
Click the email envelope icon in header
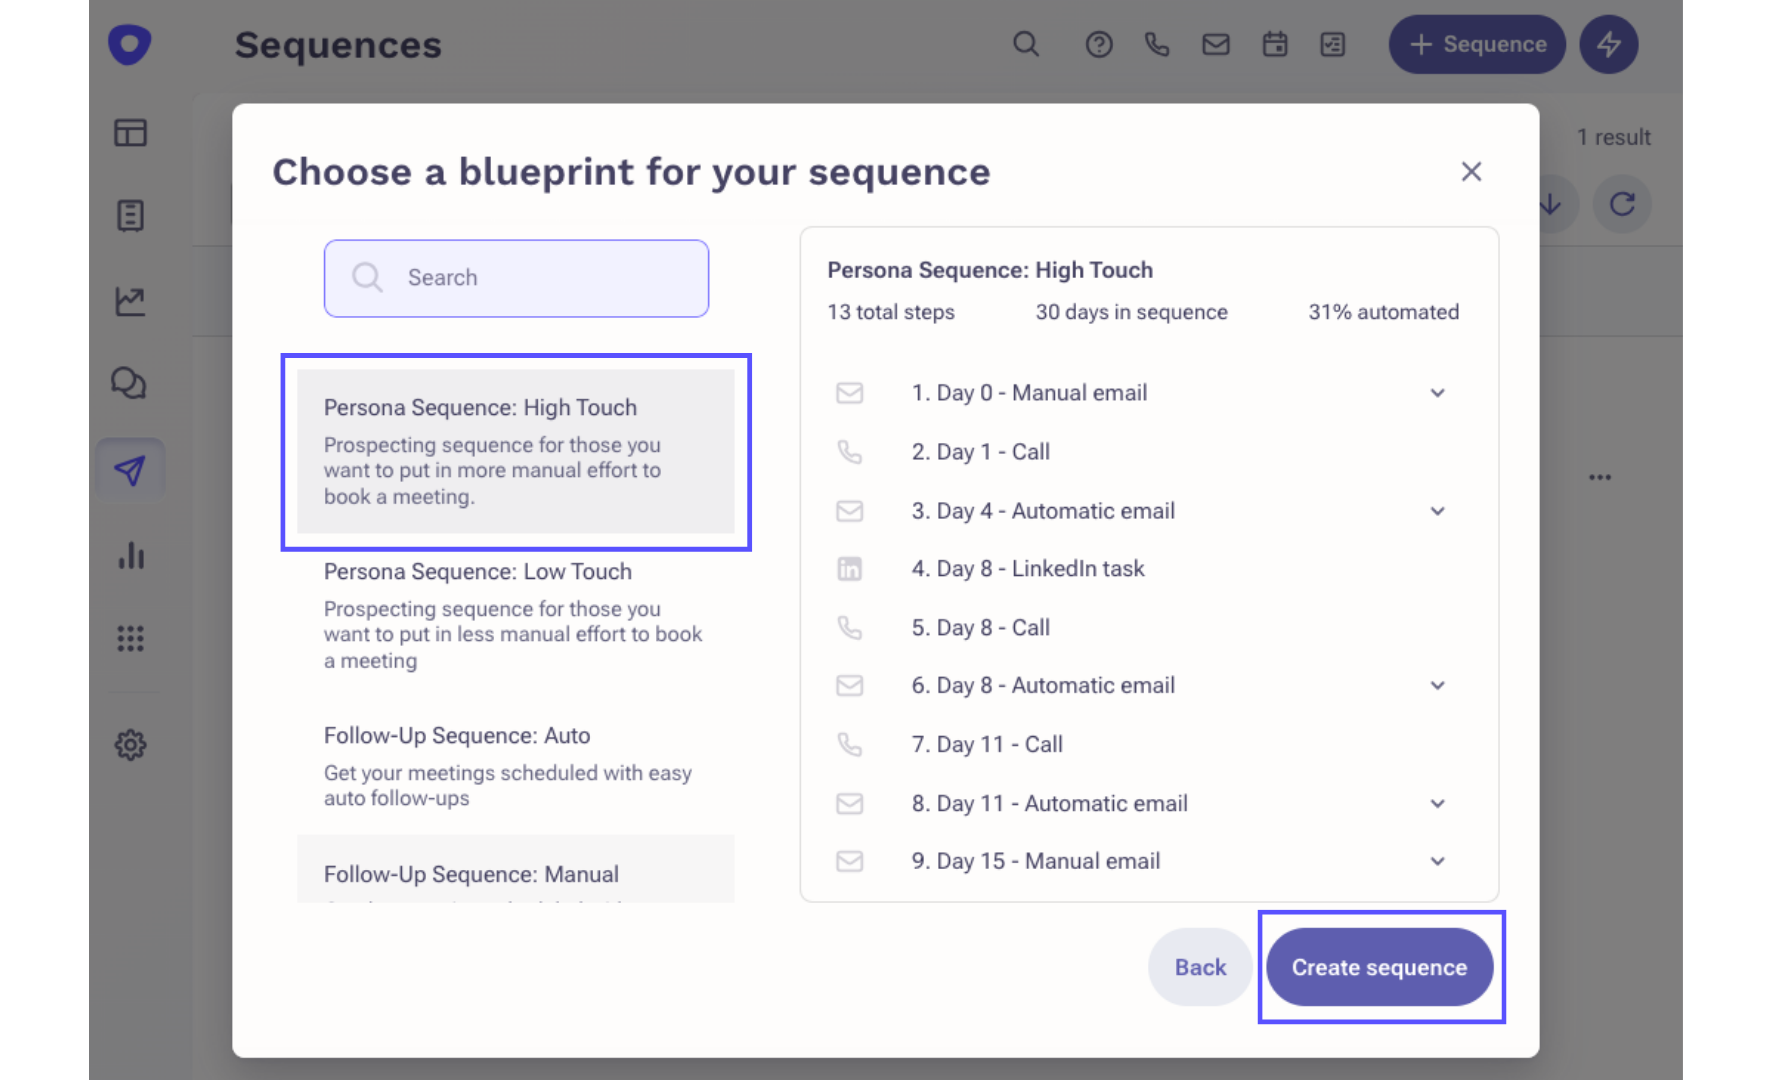pyautogui.click(x=1216, y=44)
